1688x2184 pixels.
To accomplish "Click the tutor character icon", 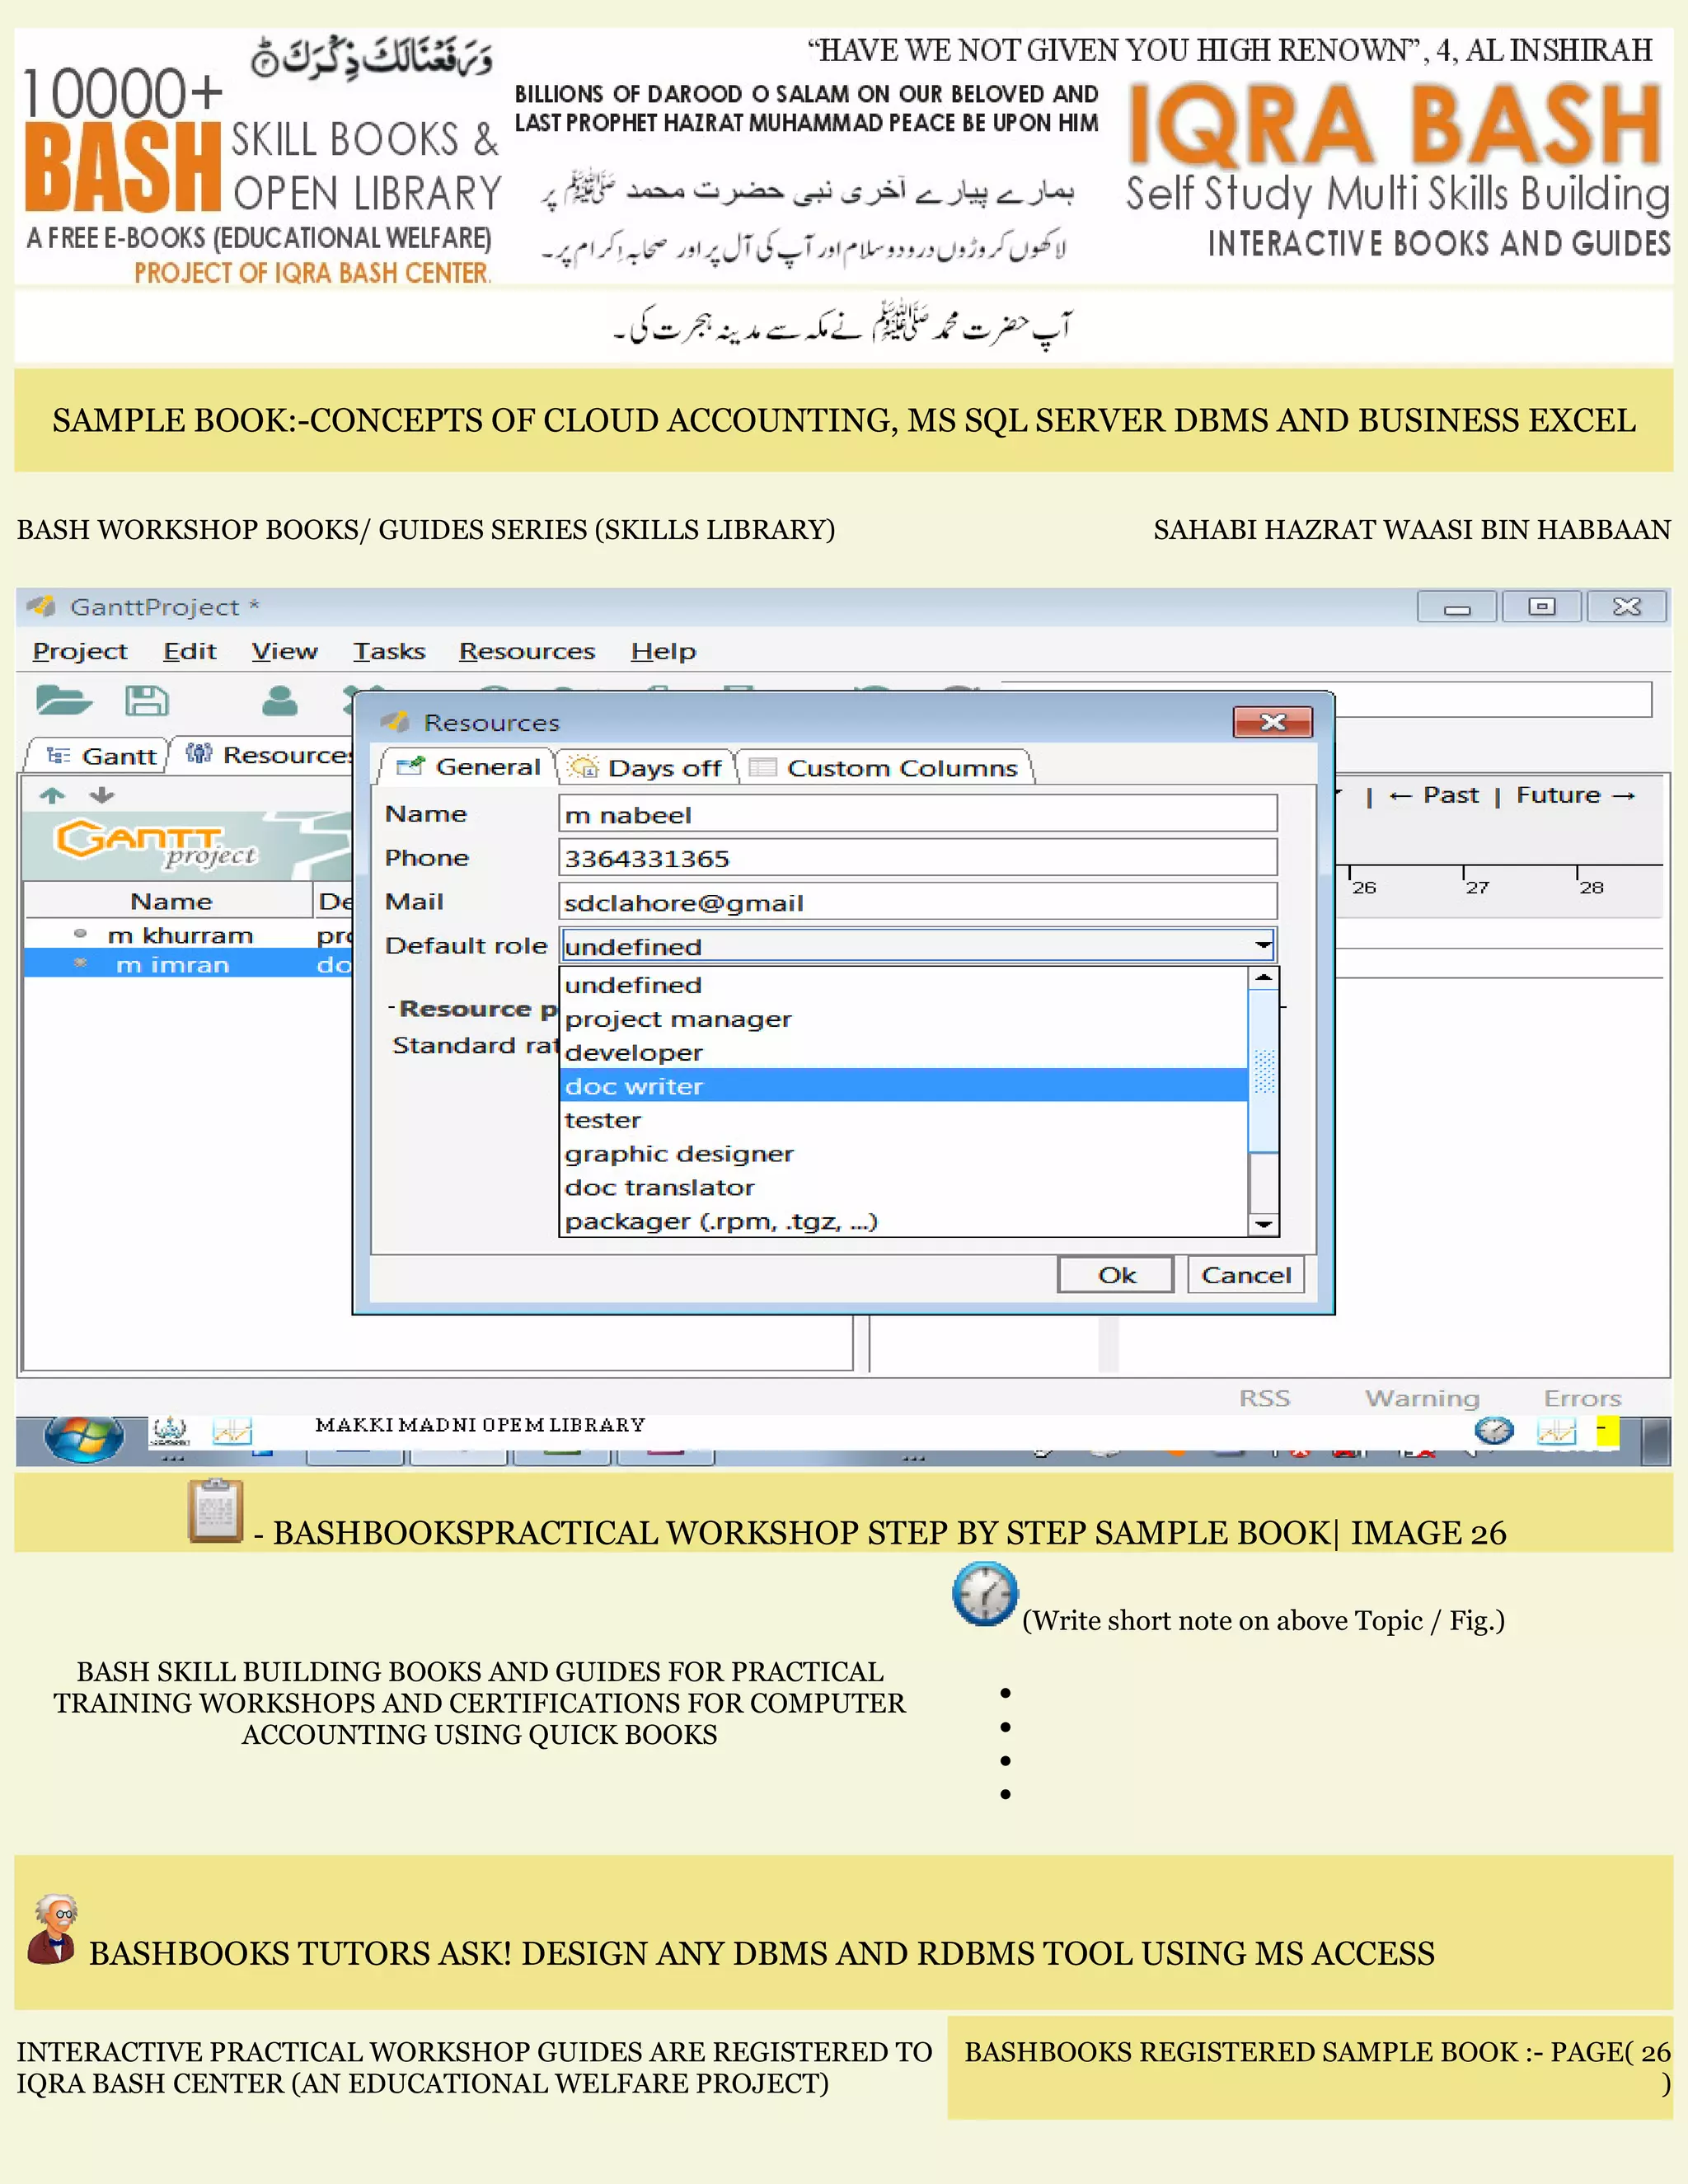I will [52, 1929].
